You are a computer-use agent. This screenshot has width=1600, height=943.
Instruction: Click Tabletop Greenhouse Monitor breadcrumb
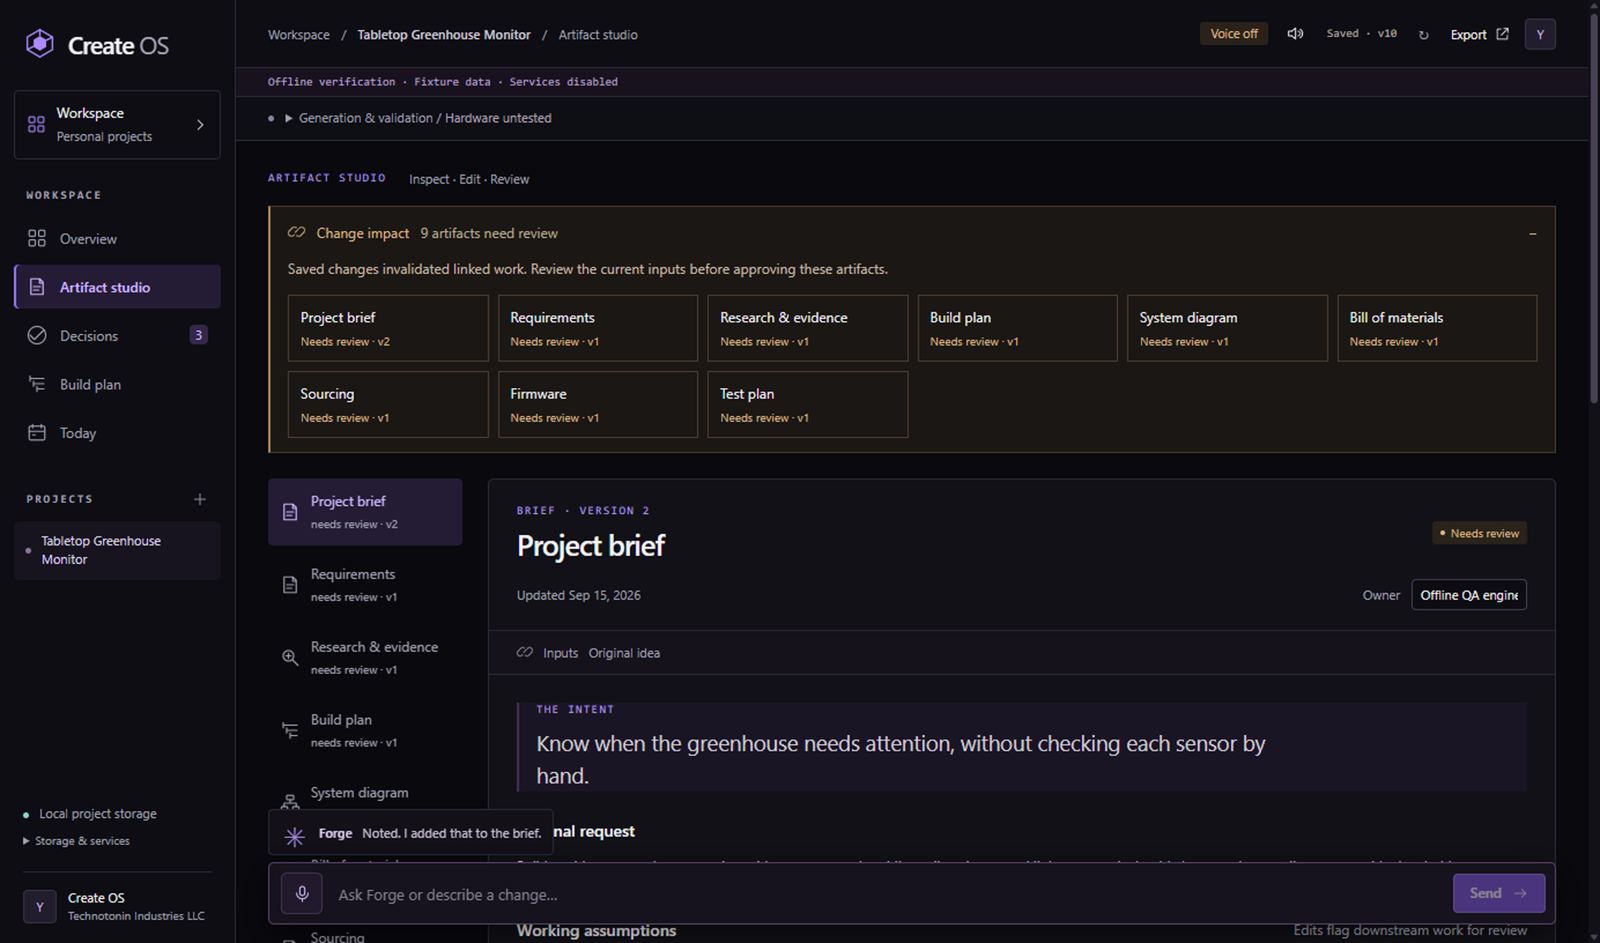tap(444, 35)
